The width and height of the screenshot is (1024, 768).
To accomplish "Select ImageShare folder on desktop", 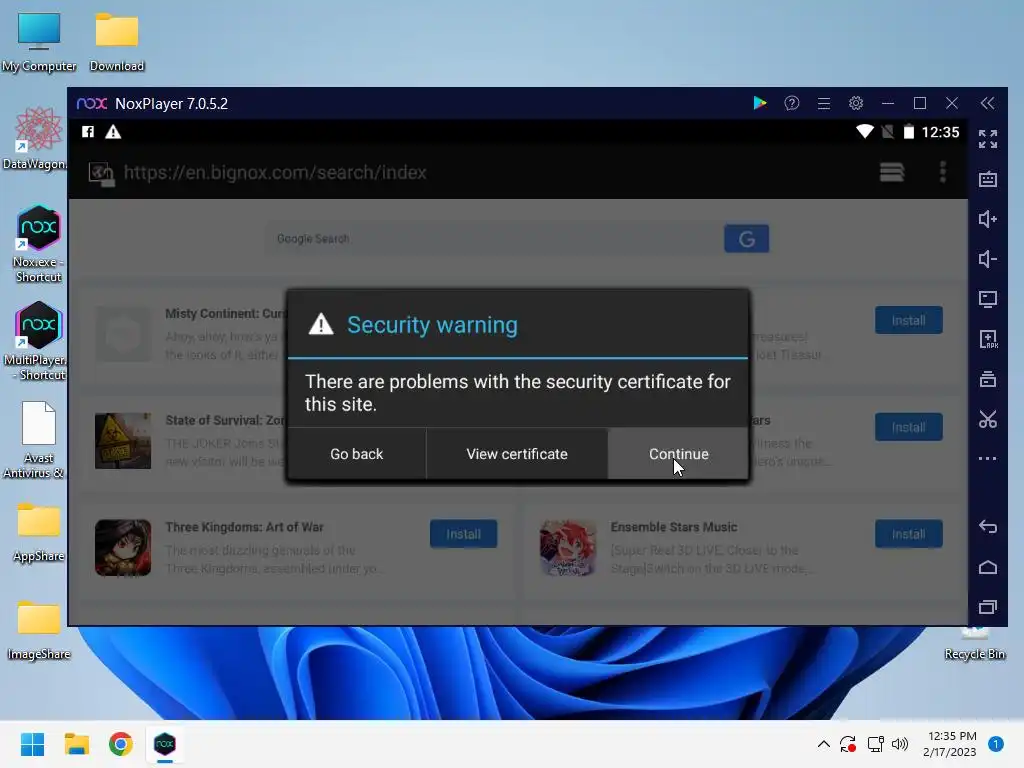I will point(39,630).
